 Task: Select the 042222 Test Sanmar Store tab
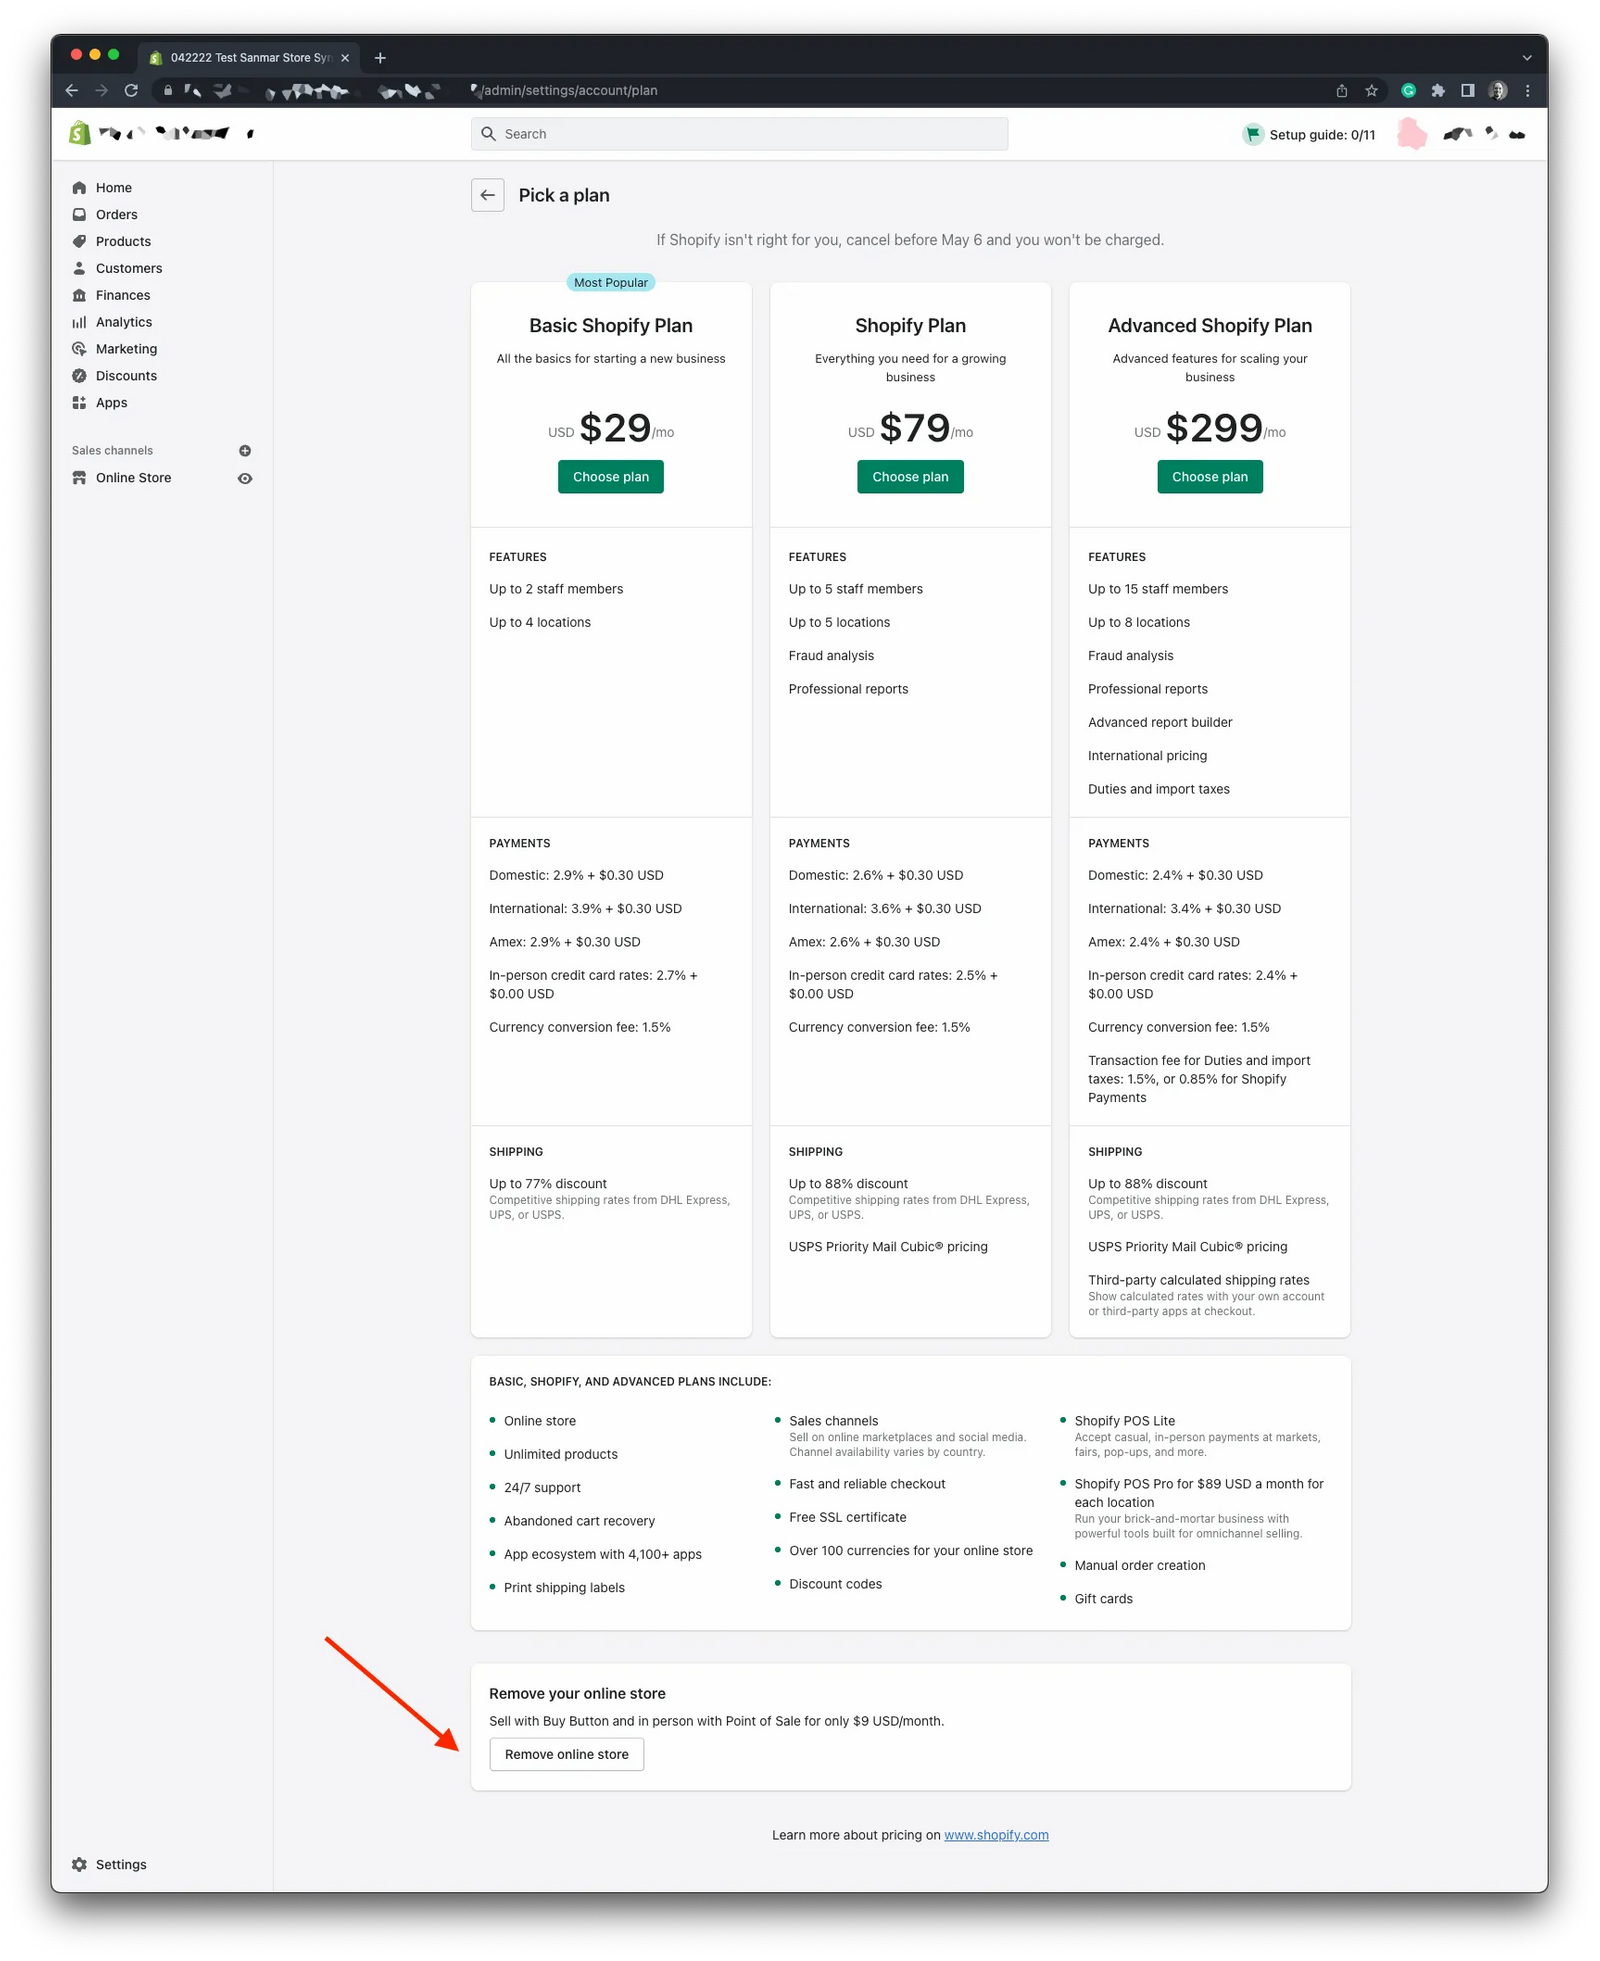pos(248,58)
